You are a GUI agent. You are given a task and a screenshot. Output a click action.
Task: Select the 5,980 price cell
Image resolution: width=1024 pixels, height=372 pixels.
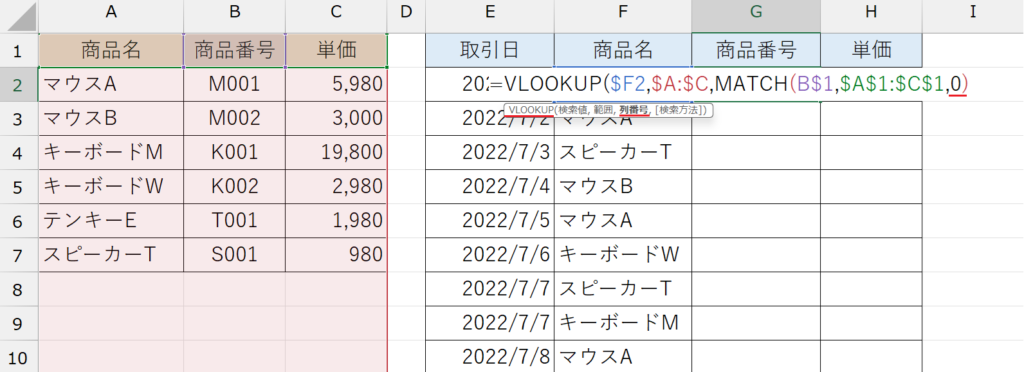coord(336,84)
